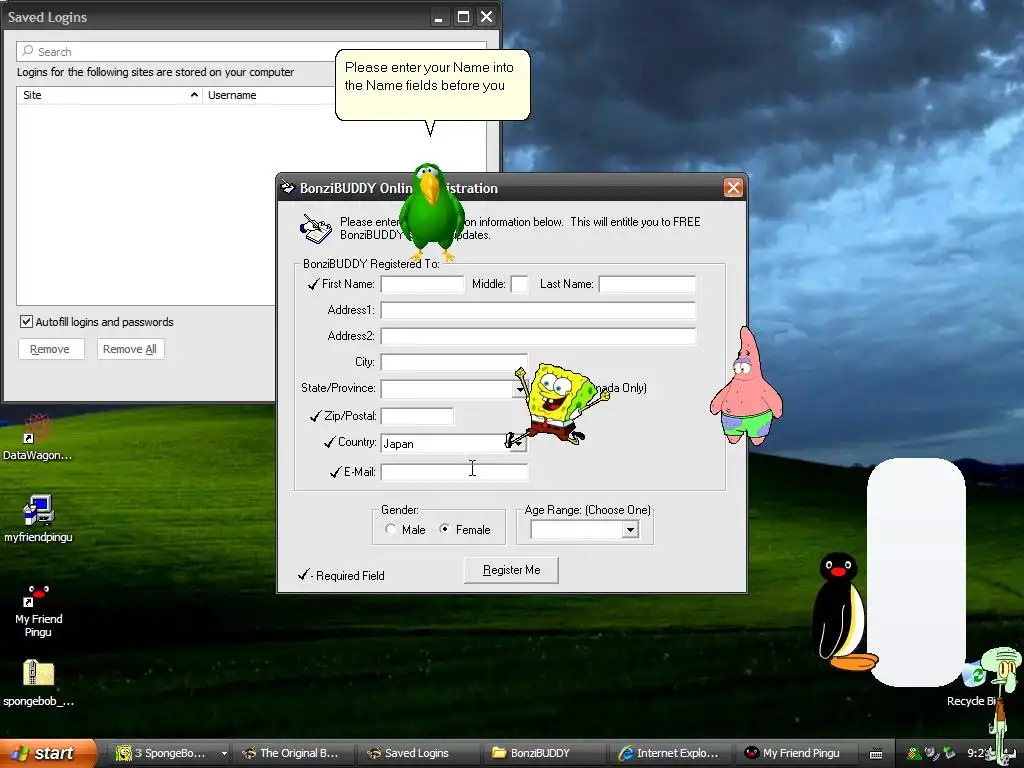Open the State/Province dropdown

pos(519,389)
